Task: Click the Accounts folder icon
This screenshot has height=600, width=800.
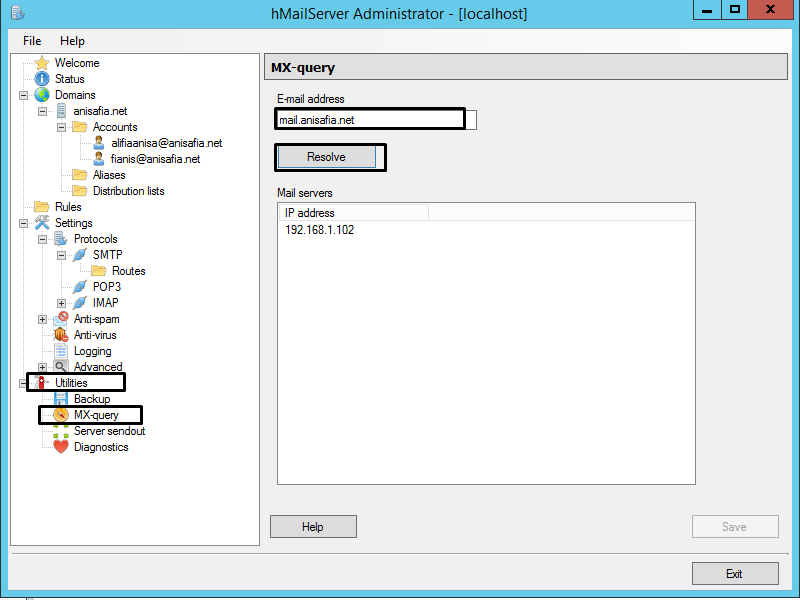Action: [80, 127]
